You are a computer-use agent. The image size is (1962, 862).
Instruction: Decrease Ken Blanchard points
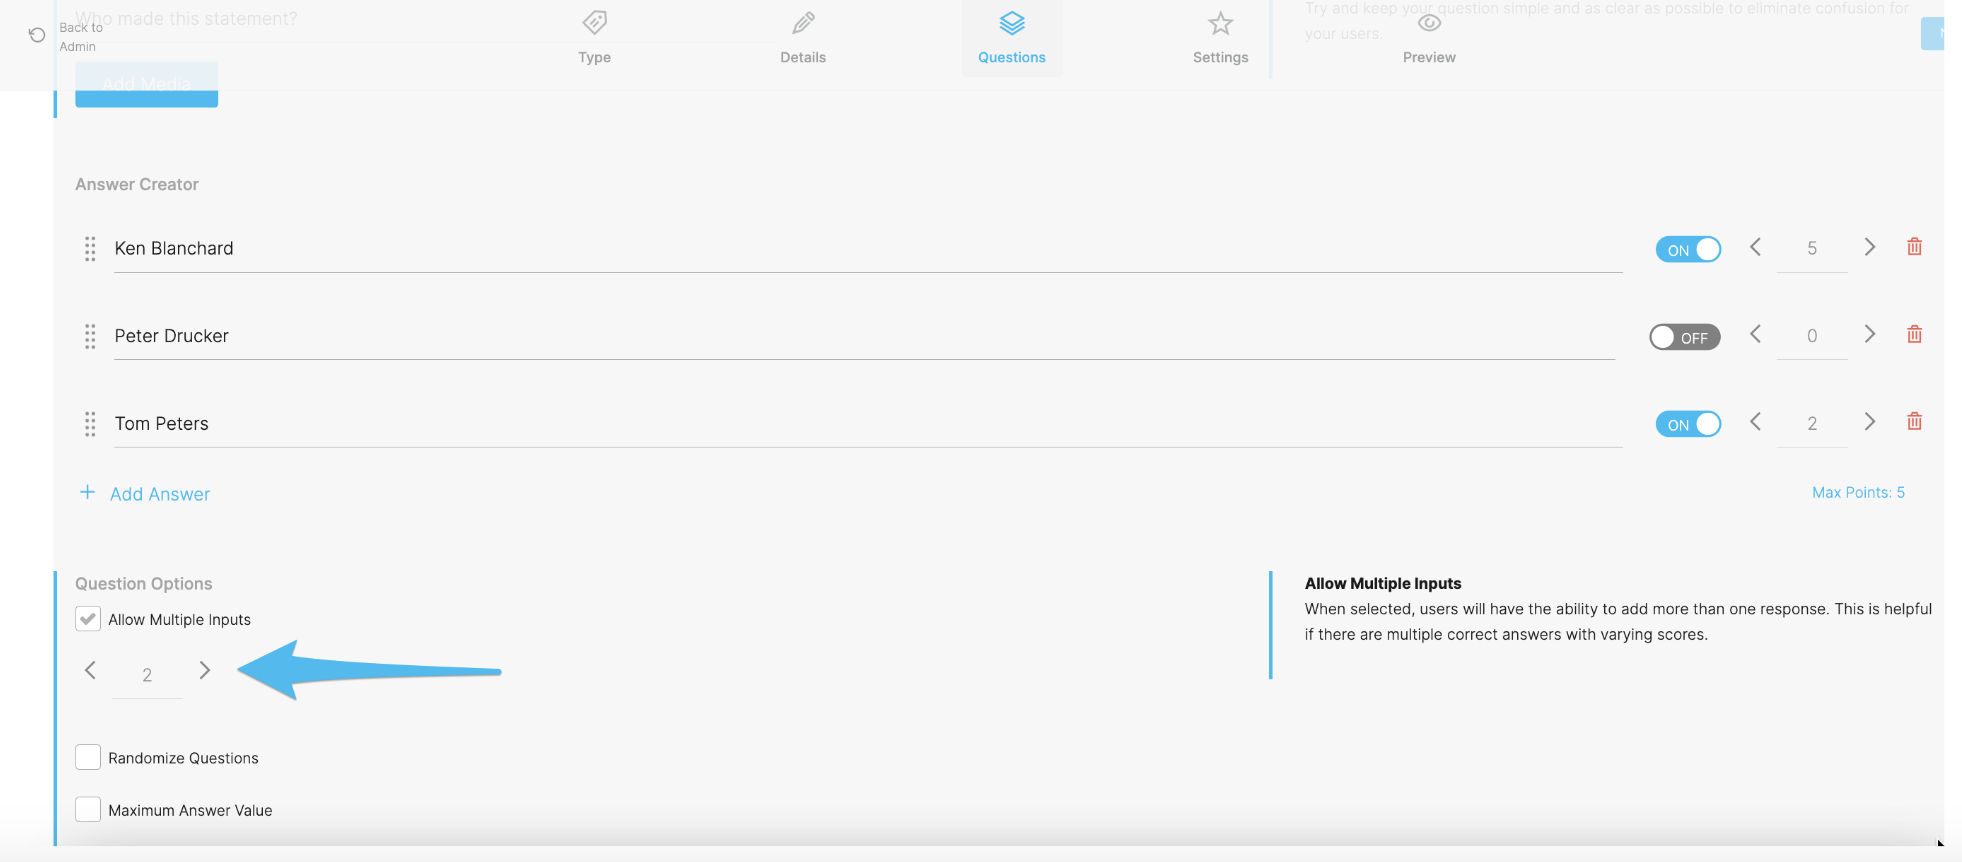(x=1755, y=247)
